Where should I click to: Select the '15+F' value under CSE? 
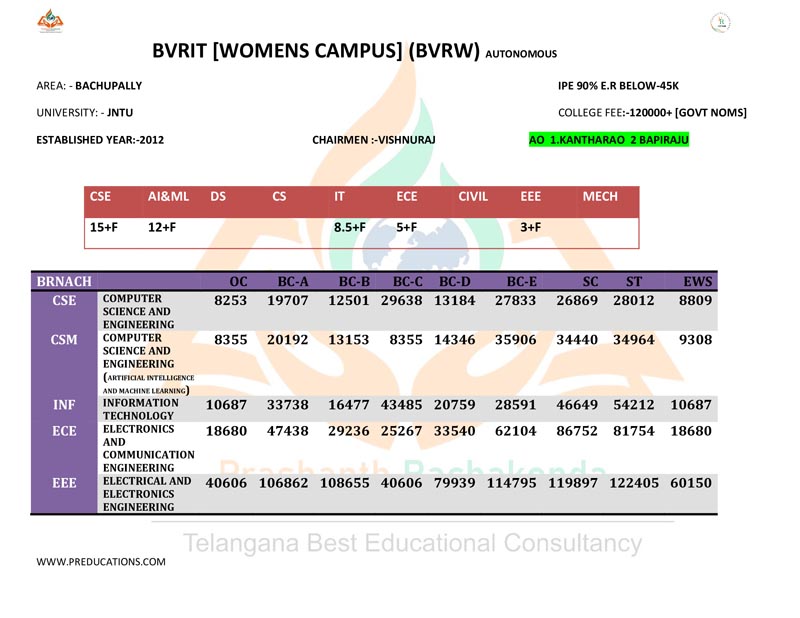point(104,228)
